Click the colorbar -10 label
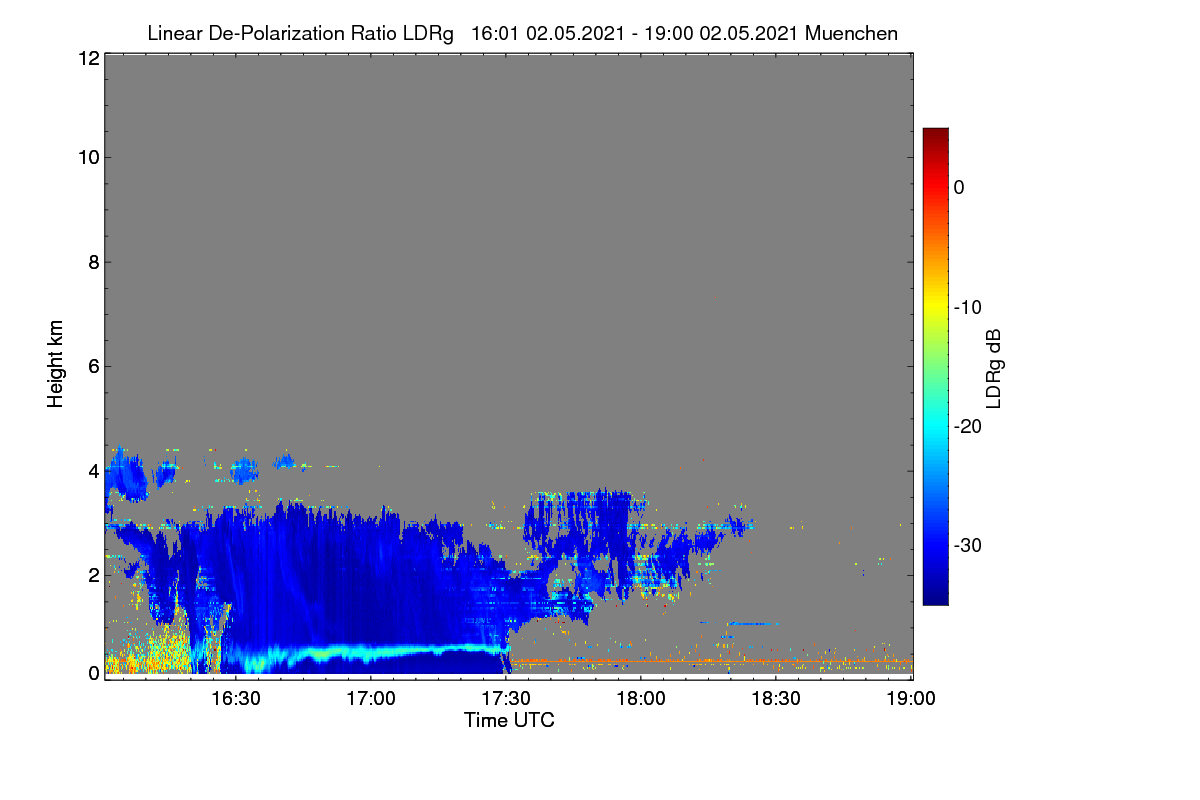The width and height of the screenshot is (1200, 800). [967, 307]
